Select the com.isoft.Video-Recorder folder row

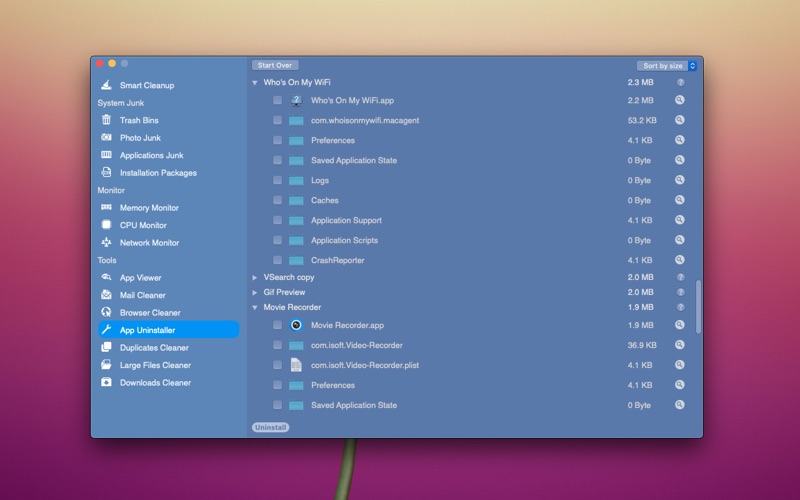point(472,345)
